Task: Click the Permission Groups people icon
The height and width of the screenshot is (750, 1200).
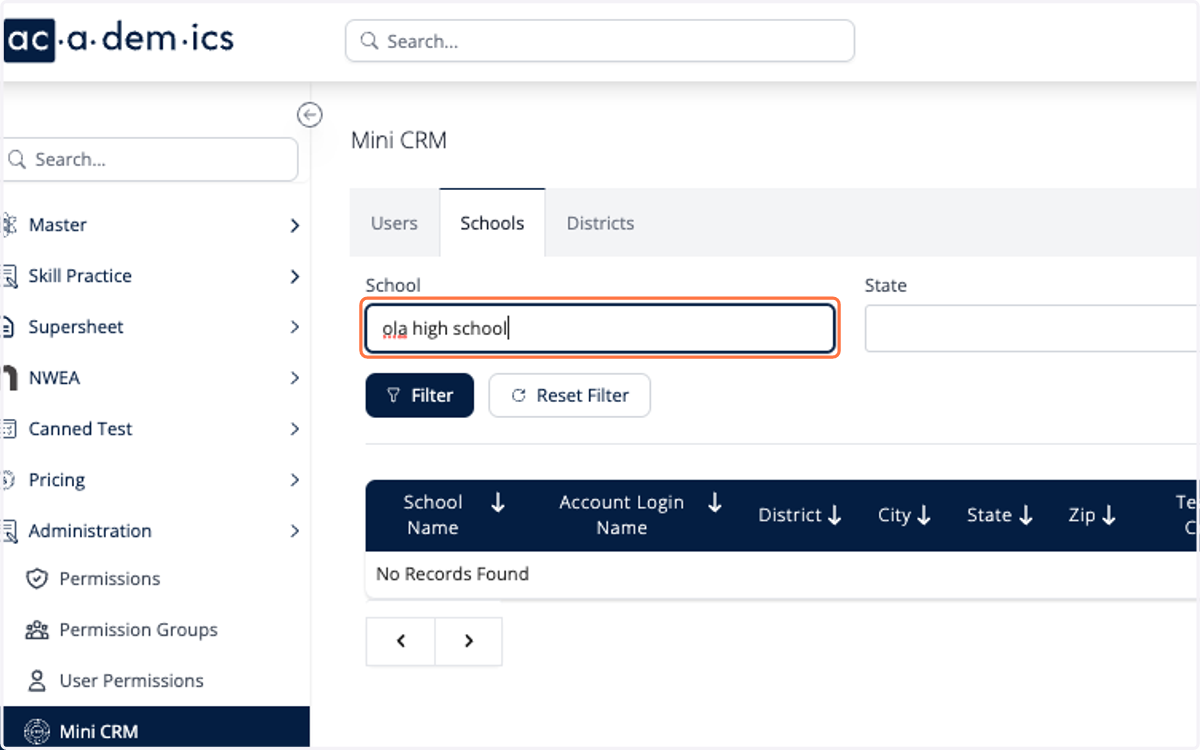Action: tap(37, 630)
